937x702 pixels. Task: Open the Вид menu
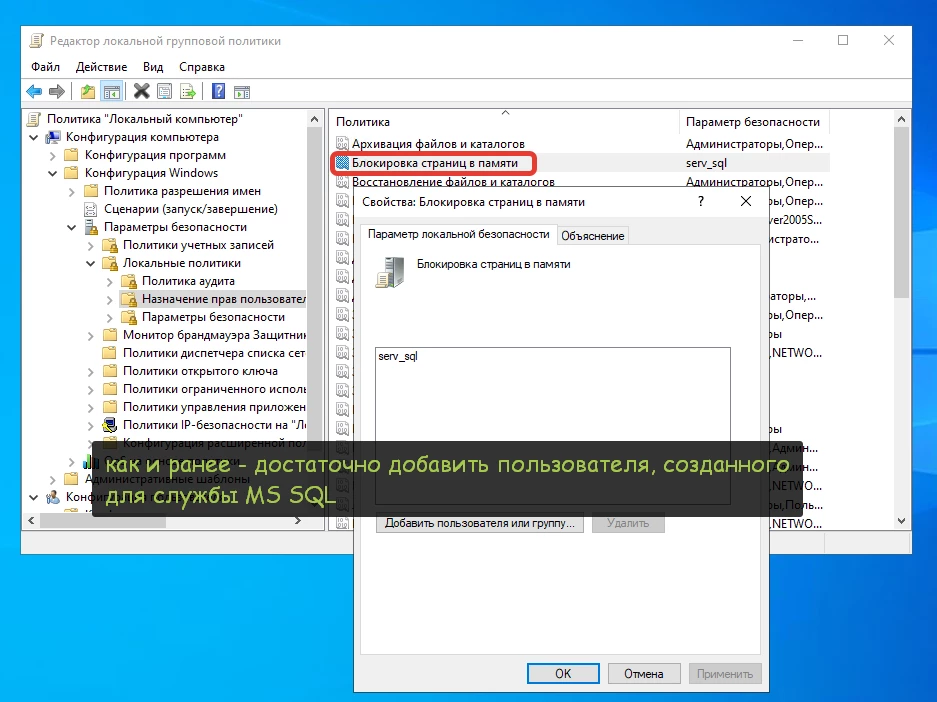153,67
